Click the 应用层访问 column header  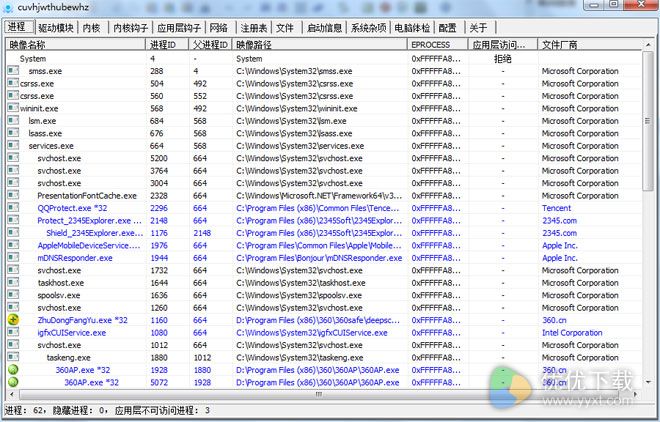click(x=503, y=44)
